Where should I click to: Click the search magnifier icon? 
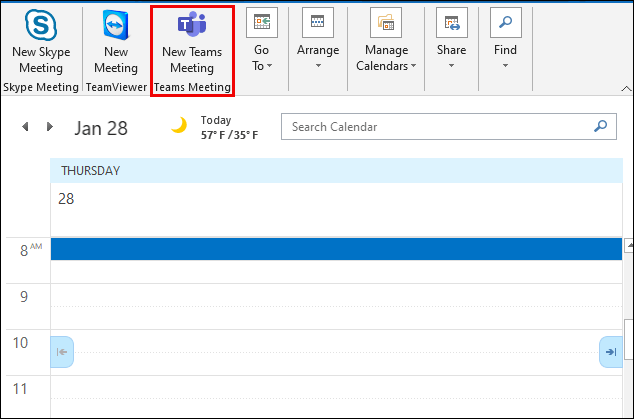[600, 126]
